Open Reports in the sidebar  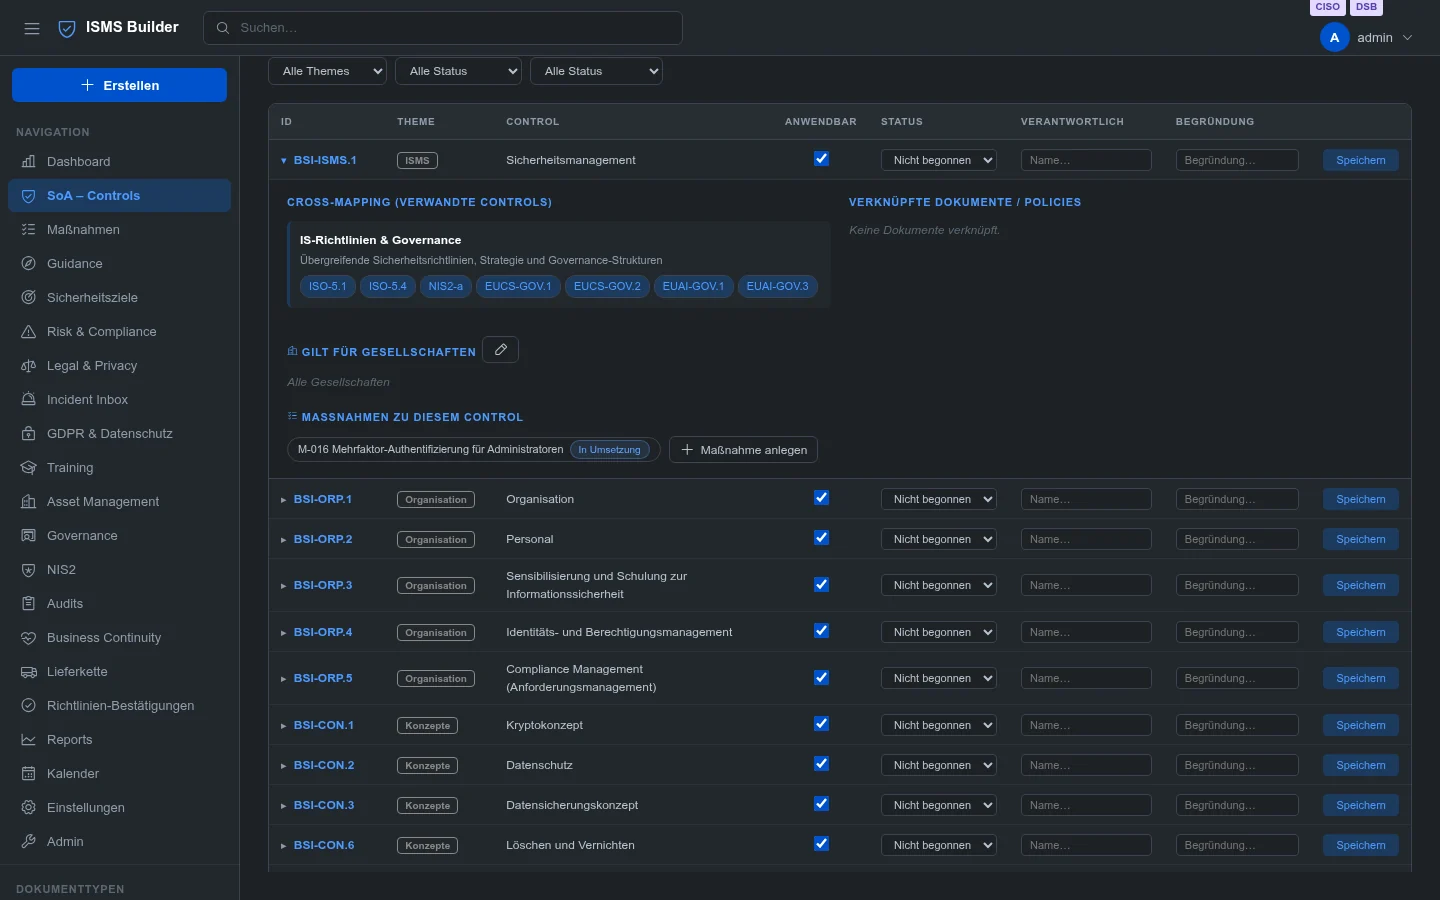pyautogui.click(x=119, y=740)
